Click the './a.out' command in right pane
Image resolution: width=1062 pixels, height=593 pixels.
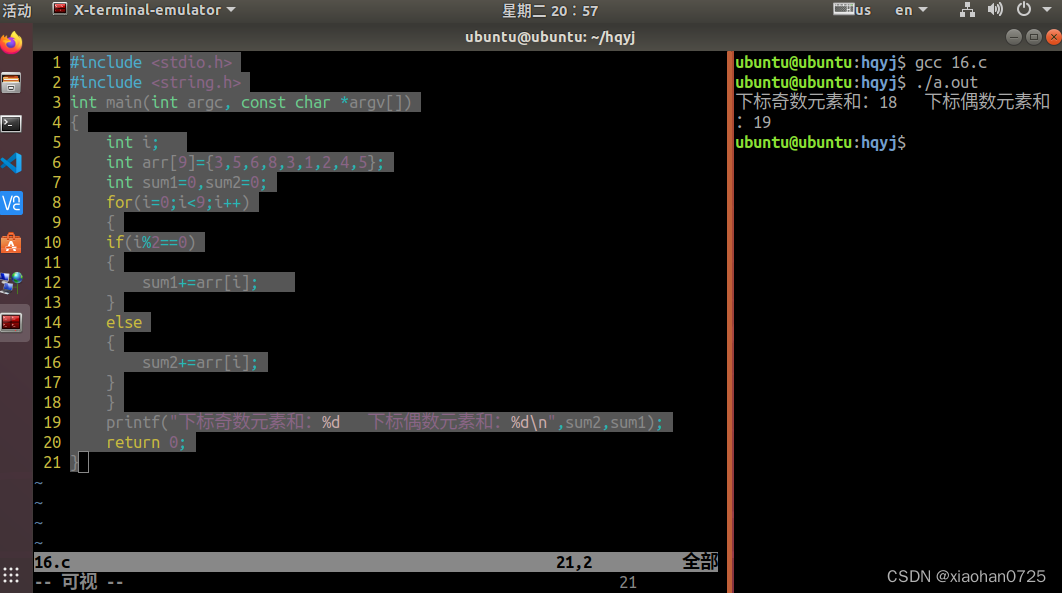point(947,83)
